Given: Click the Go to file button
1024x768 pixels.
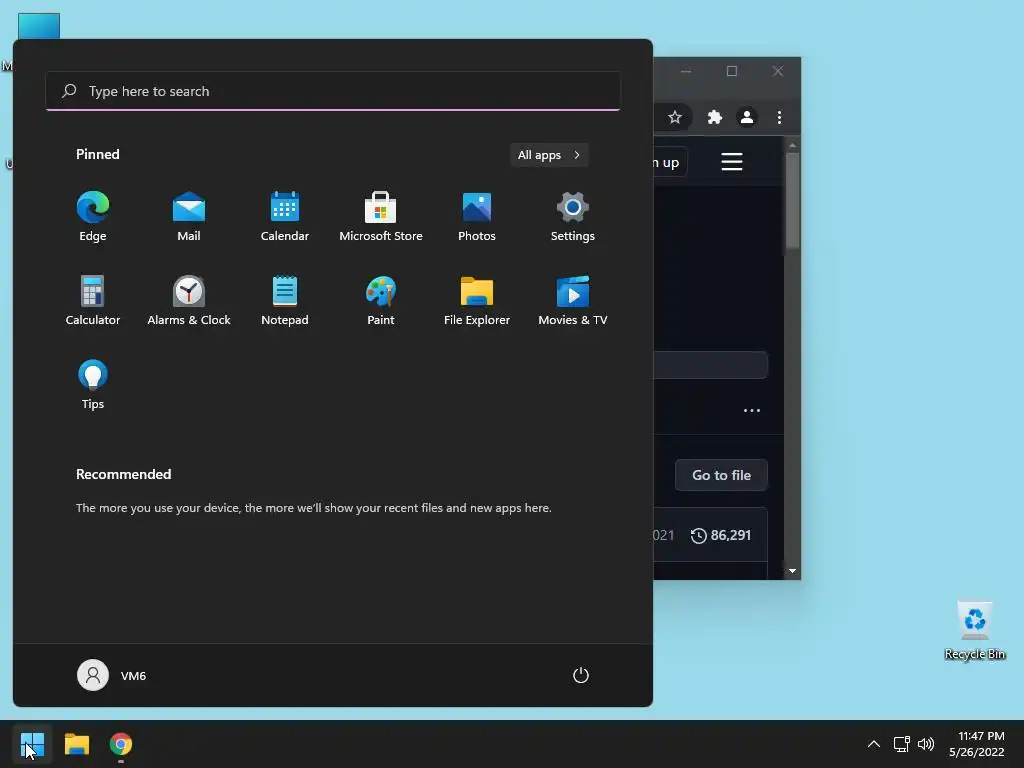Looking at the screenshot, I should click(721, 475).
